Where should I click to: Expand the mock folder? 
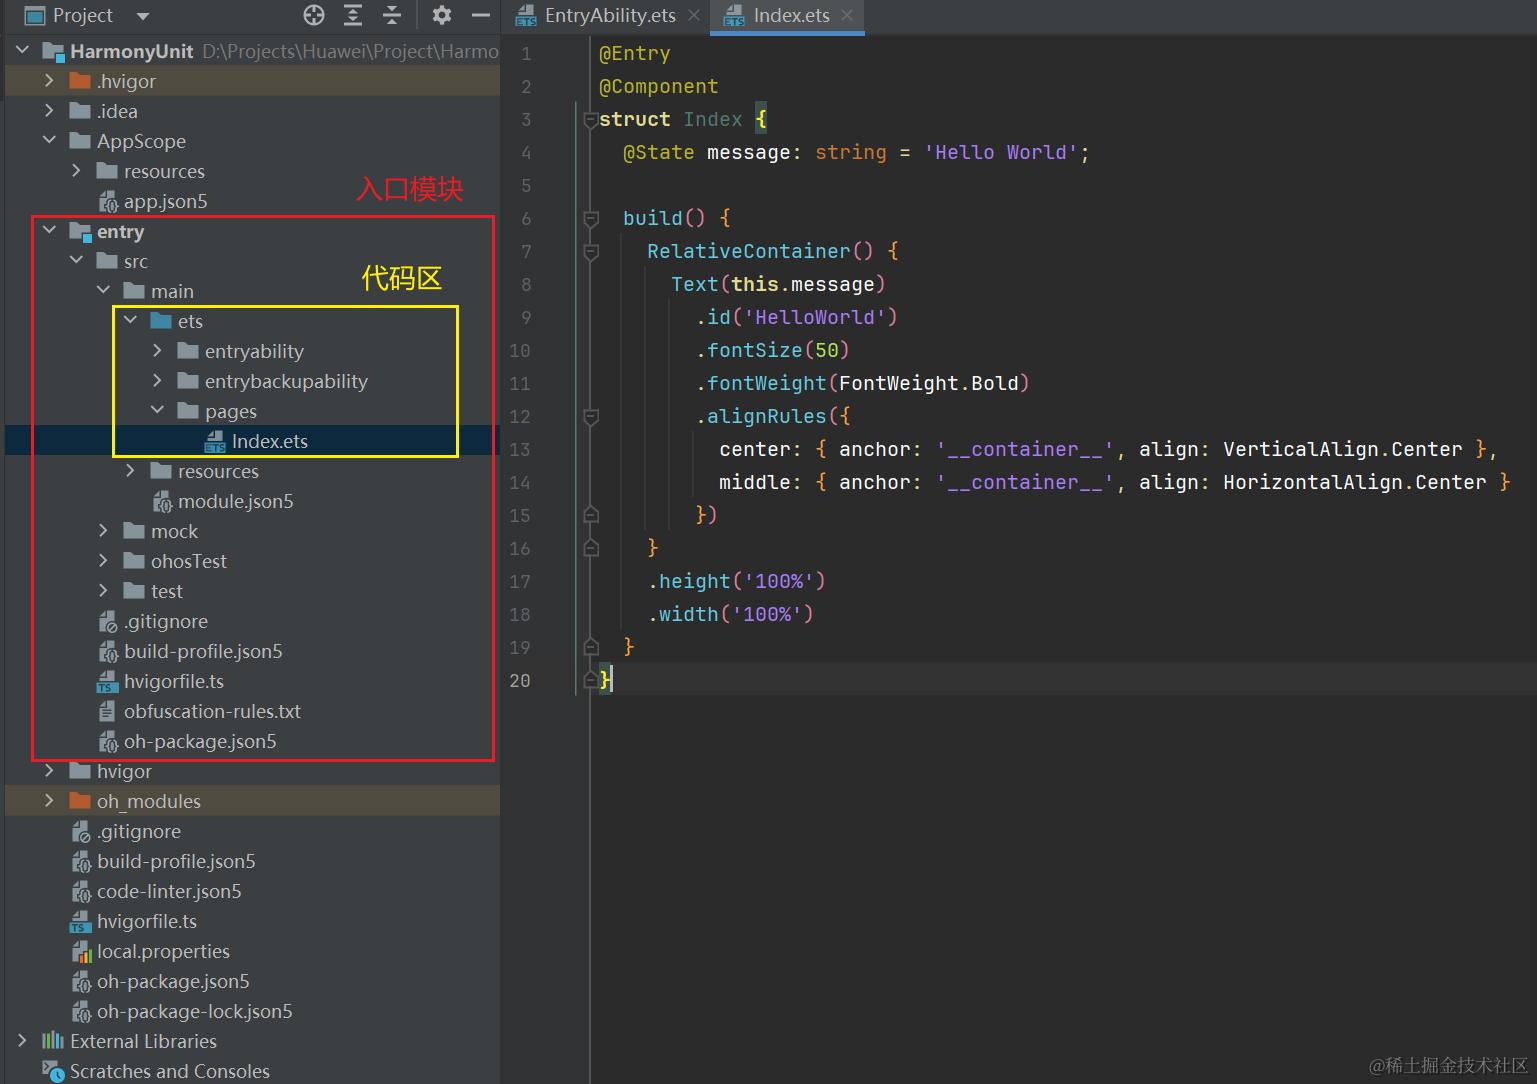[x=103, y=530]
